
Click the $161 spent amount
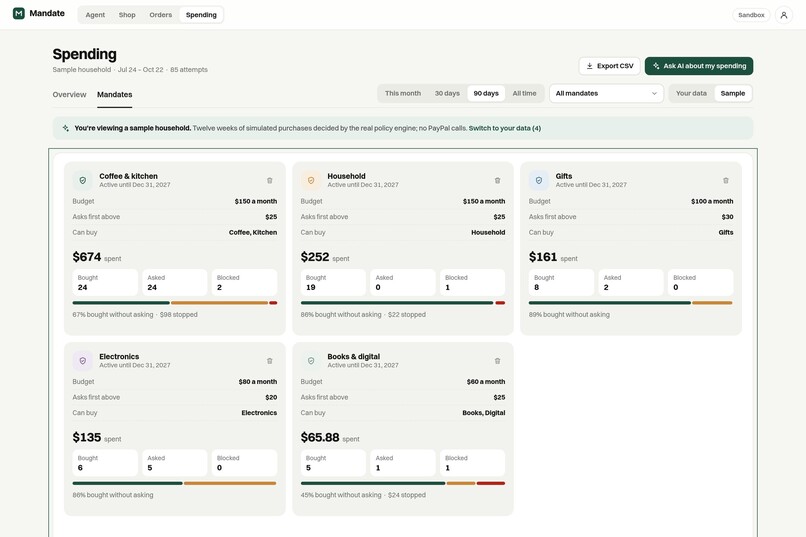[543, 256]
